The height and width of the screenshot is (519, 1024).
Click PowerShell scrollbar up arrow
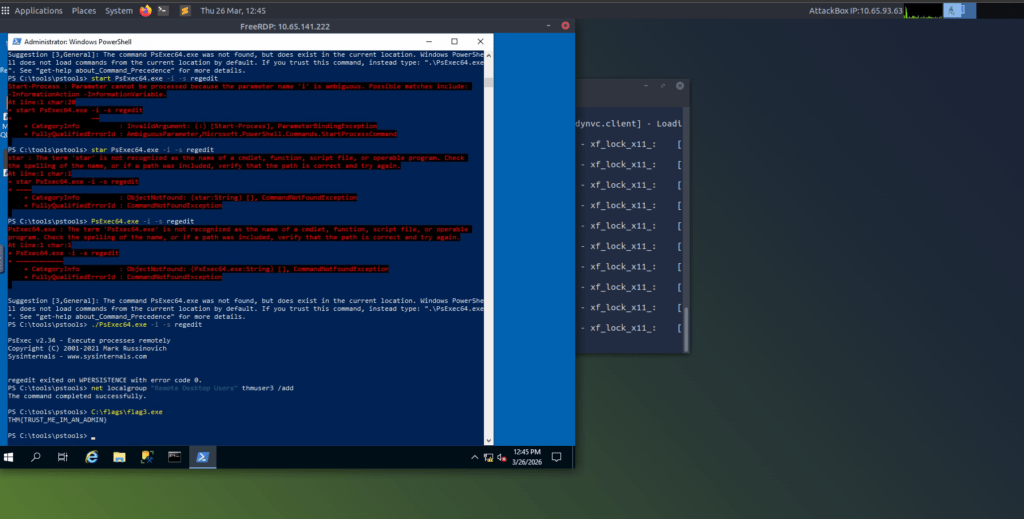pyautogui.click(x=488, y=56)
